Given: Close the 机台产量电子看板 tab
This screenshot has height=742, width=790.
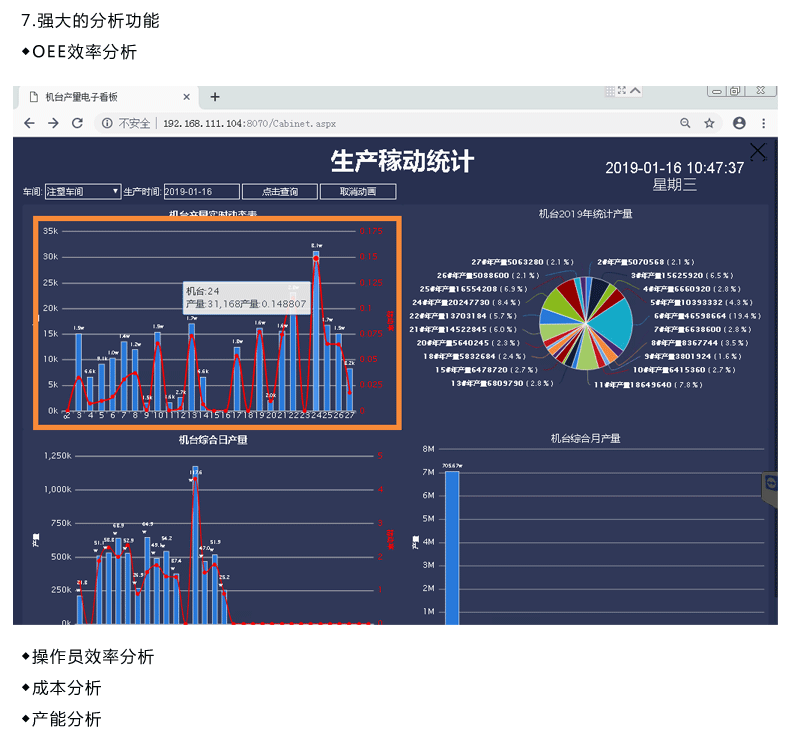Looking at the screenshot, I should tap(186, 97).
